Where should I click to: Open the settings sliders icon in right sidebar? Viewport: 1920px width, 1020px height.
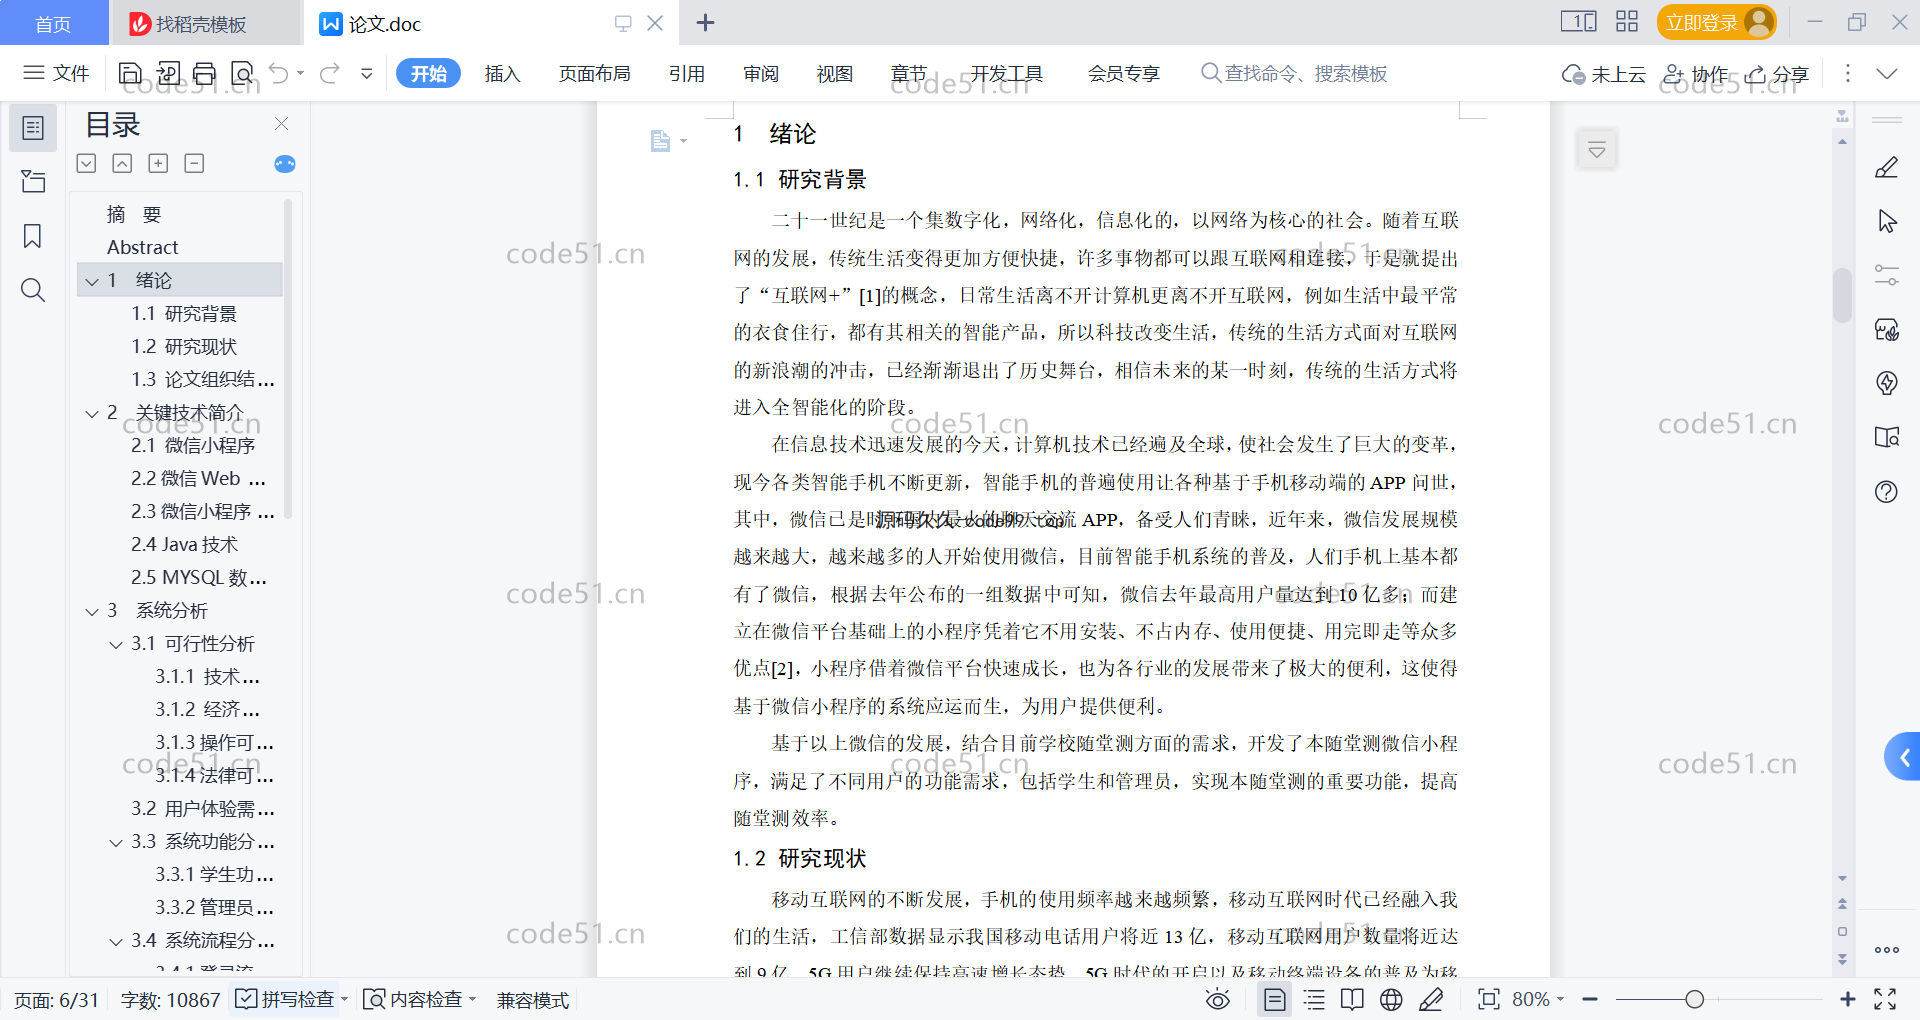[x=1887, y=275]
